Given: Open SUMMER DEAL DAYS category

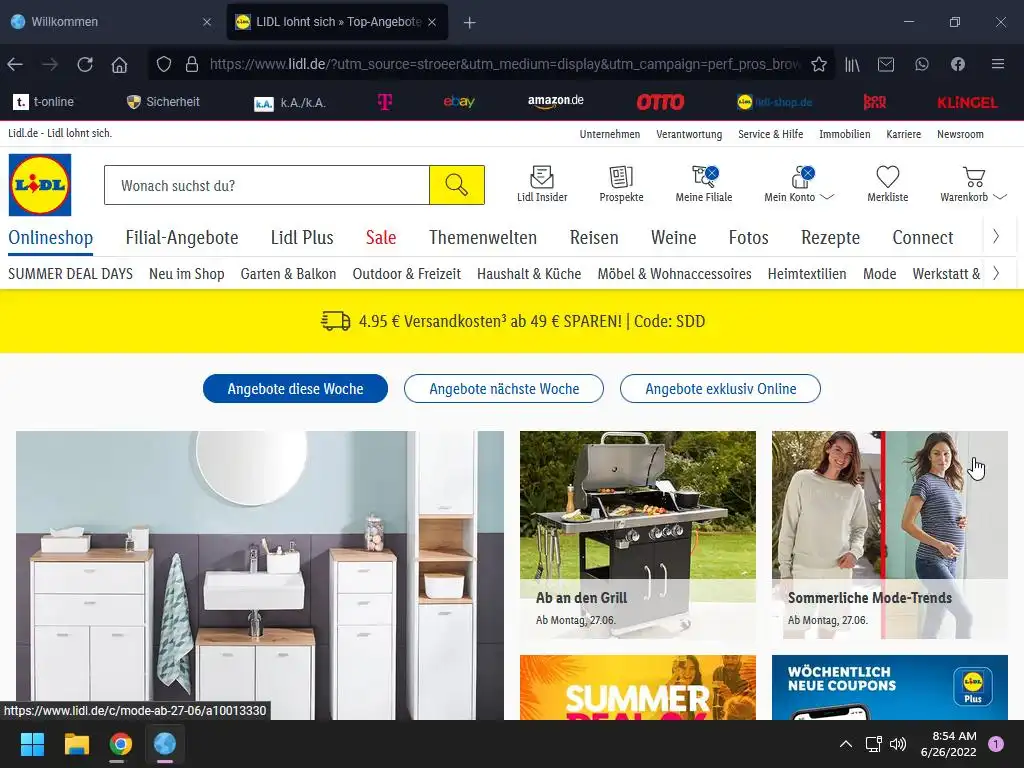Looking at the screenshot, I should tap(71, 274).
